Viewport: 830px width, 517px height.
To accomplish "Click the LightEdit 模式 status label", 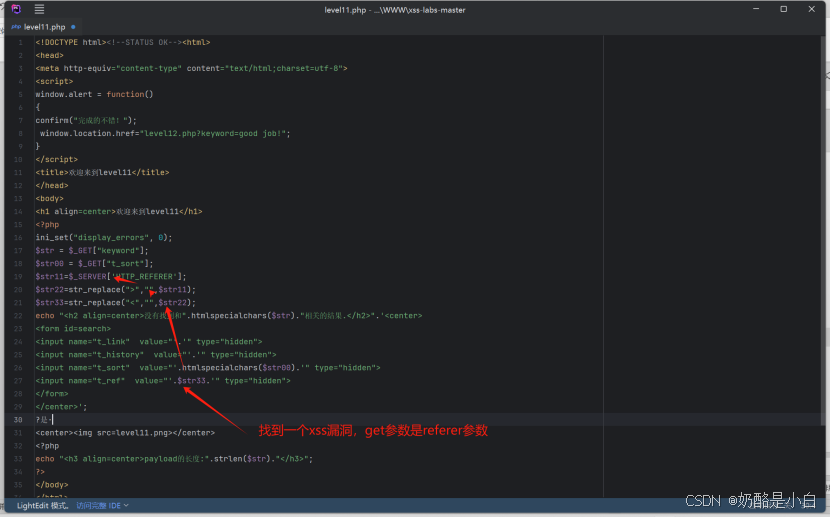I will 42,505.
